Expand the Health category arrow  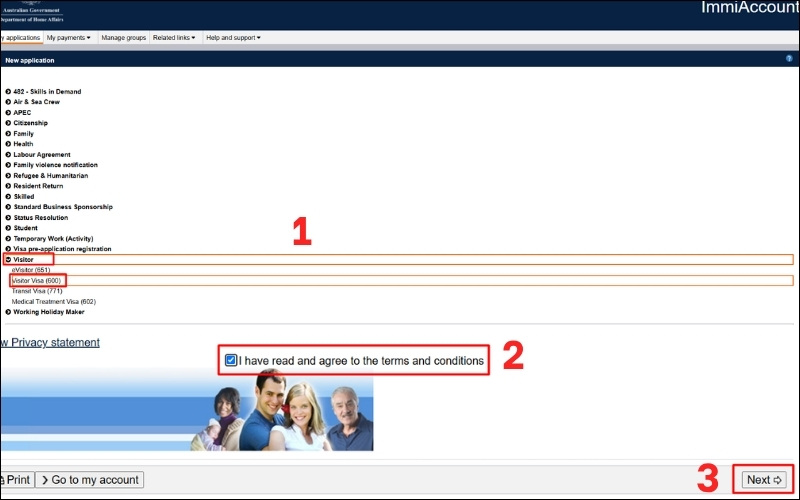8,144
